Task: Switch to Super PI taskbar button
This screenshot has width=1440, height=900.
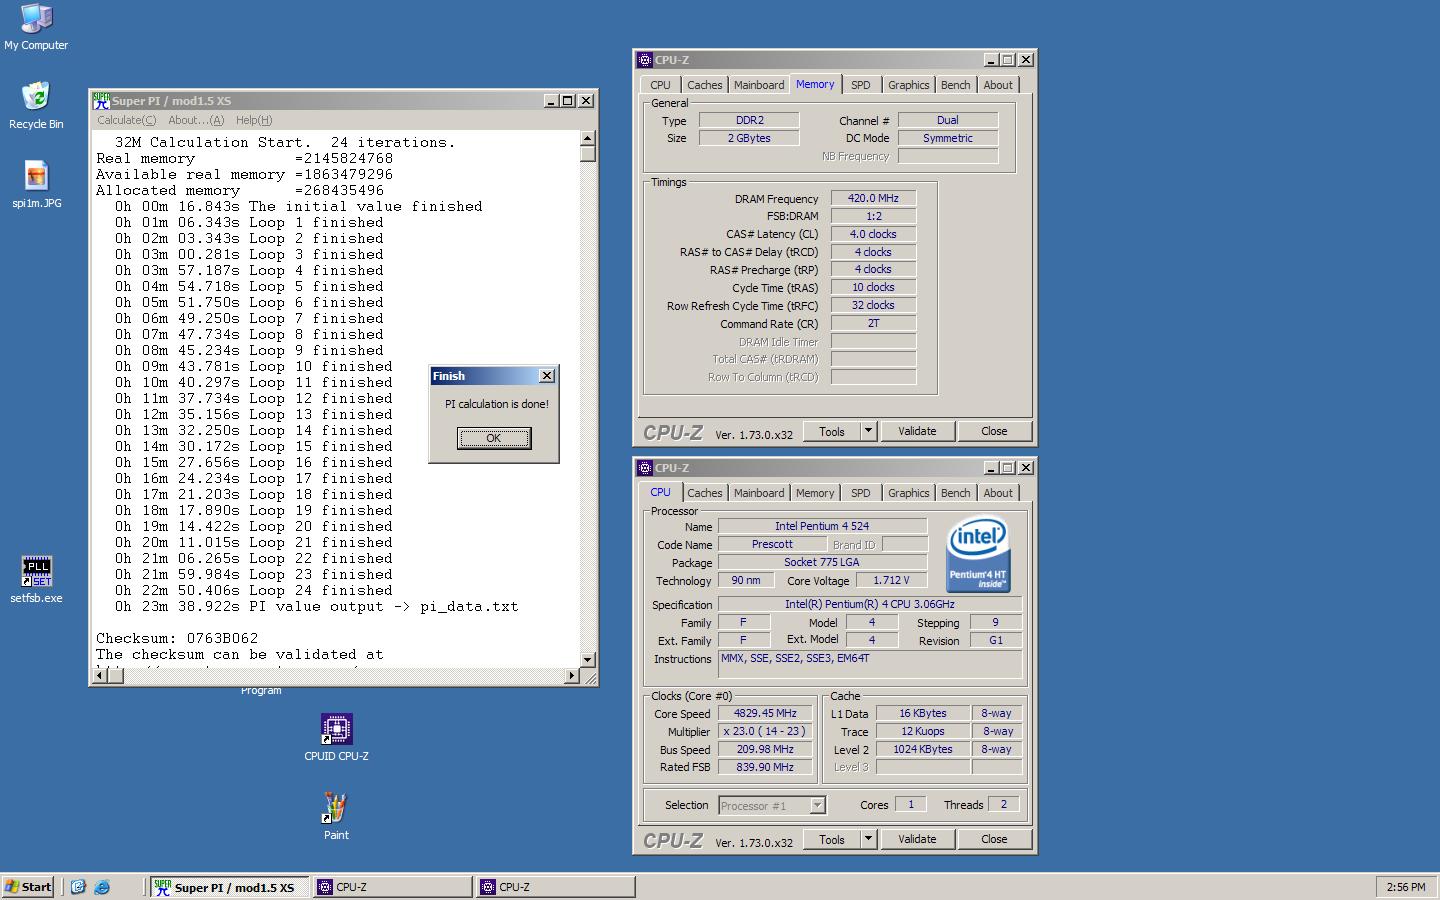Action: pyautogui.click(x=230, y=887)
